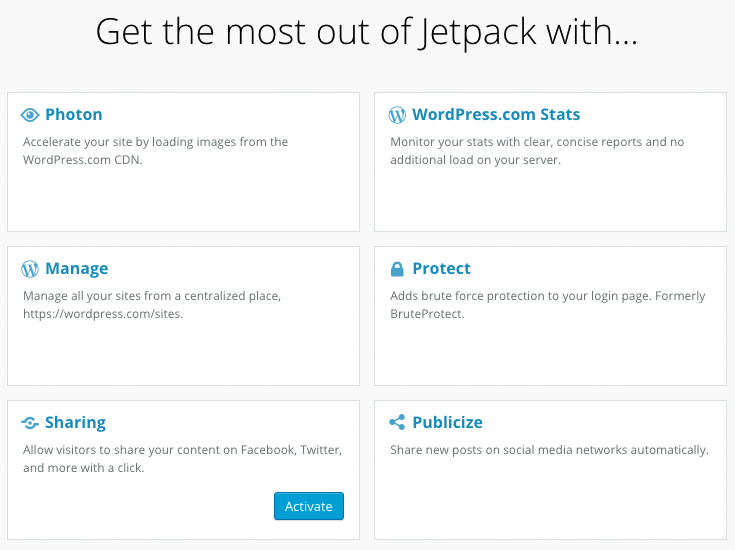
Task: Click the Sharing icon next to its title
Action: pyautogui.click(x=30, y=423)
